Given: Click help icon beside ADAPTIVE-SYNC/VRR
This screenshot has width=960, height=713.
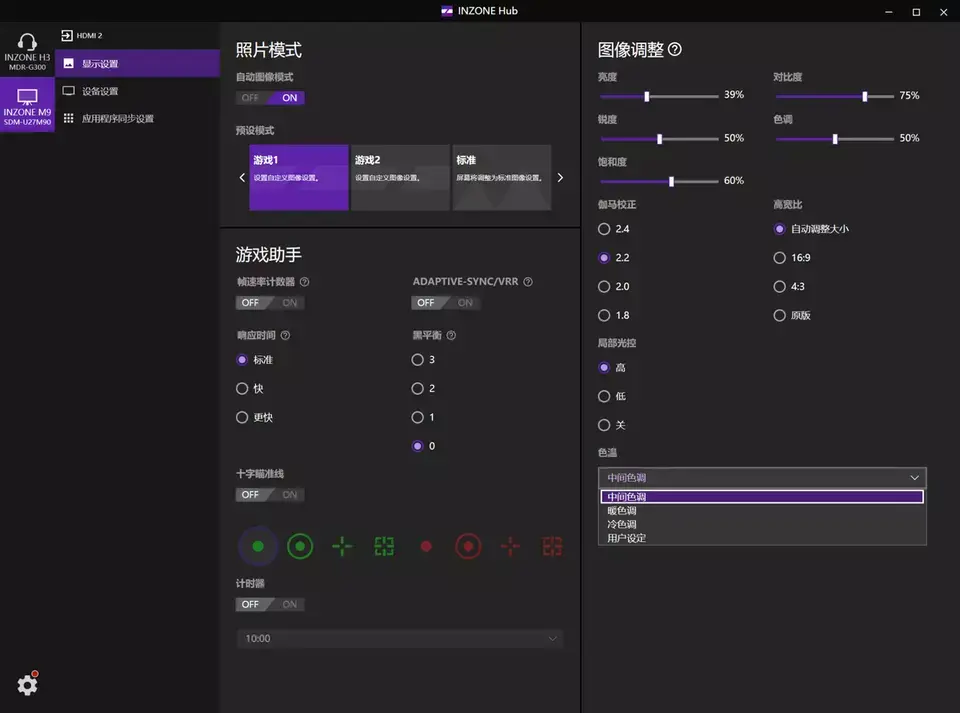Looking at the screenshot, I should (x=528, y=282).
